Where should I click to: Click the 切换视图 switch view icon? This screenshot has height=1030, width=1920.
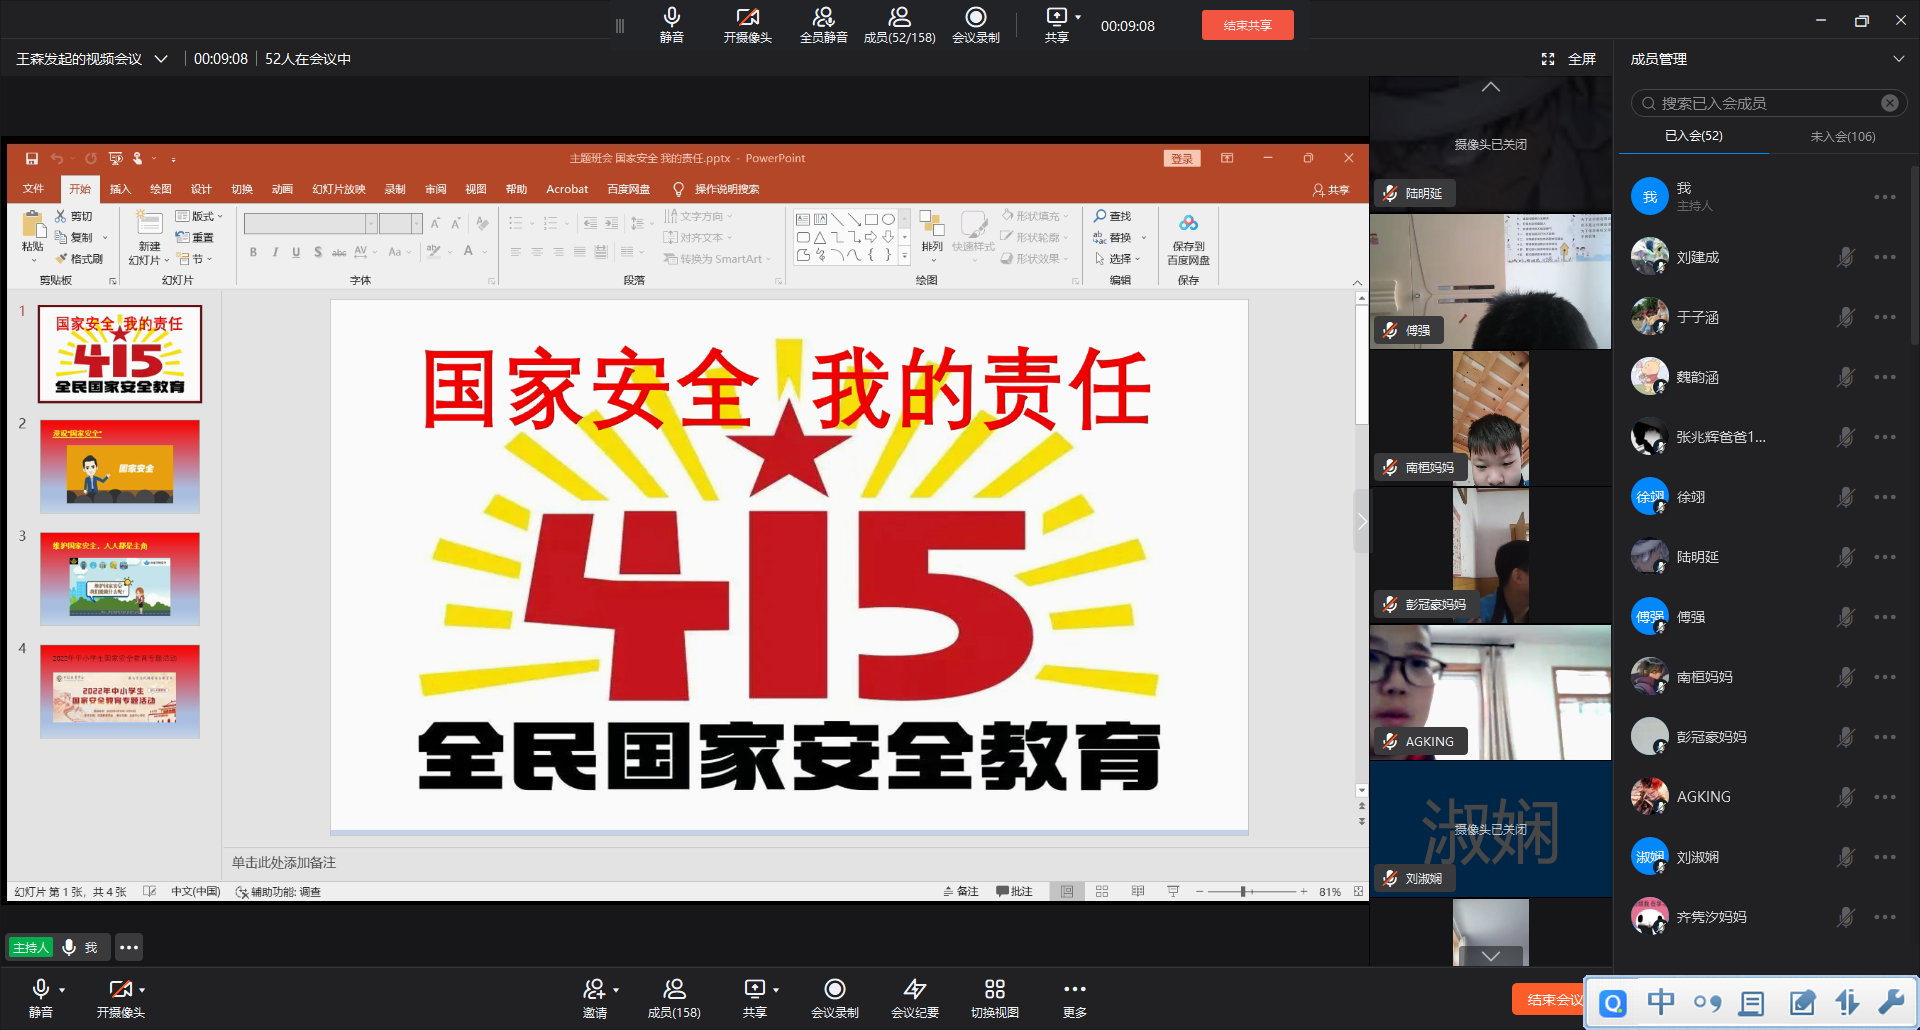pyautogui.click(x=994, y=990)
